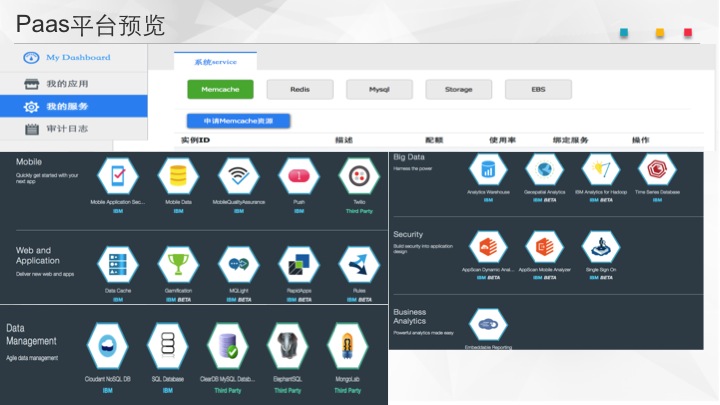Click the 描述 column header
The width and height of the screenshot is (720, 405).
344,140
